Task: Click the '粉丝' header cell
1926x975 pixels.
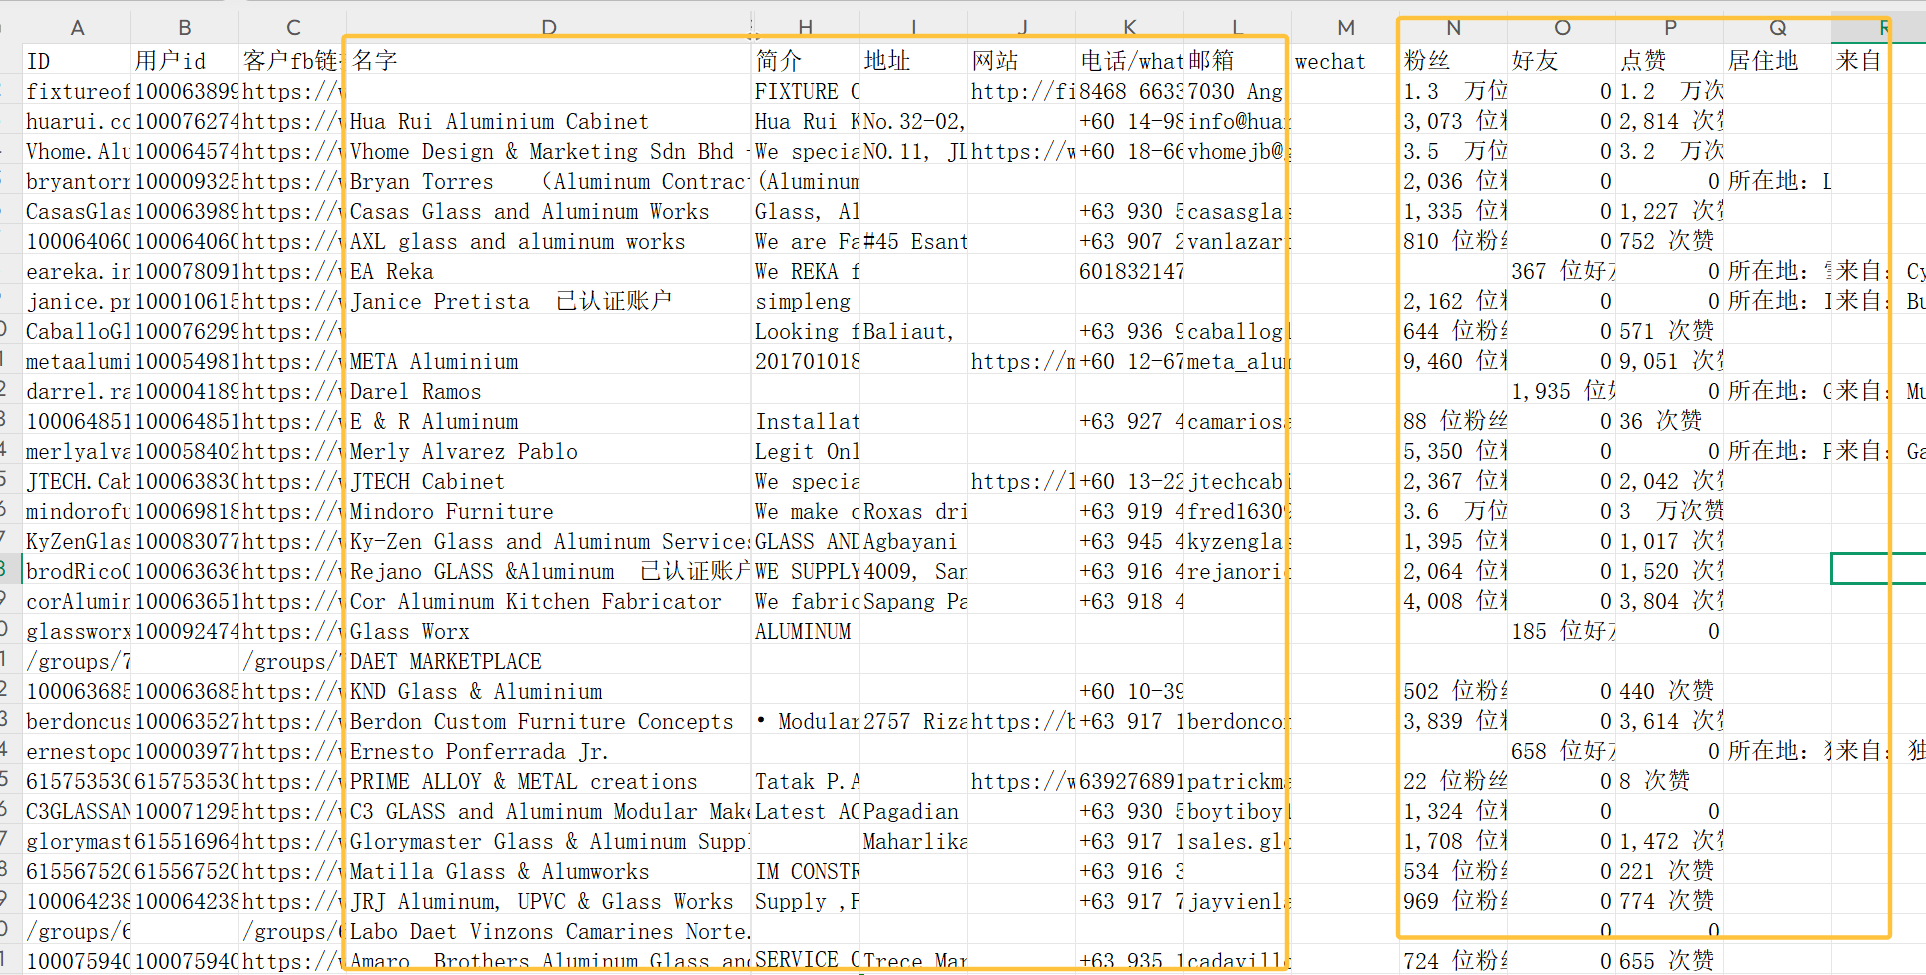Action: pos(1454,60)
